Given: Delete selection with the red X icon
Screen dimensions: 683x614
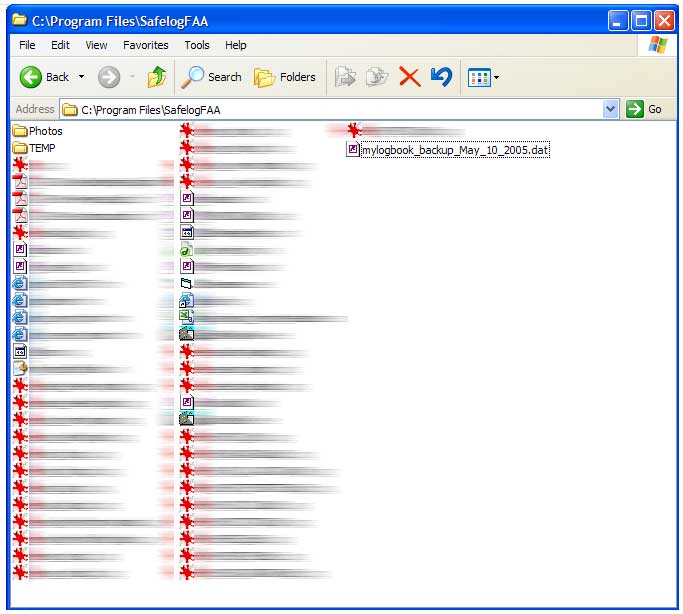Looking at the screenshot, I should 409,77.
